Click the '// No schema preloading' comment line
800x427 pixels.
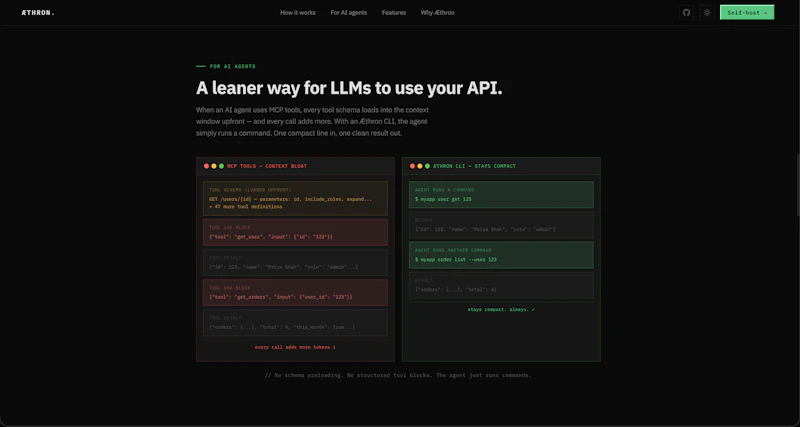[x=398, y=375]
